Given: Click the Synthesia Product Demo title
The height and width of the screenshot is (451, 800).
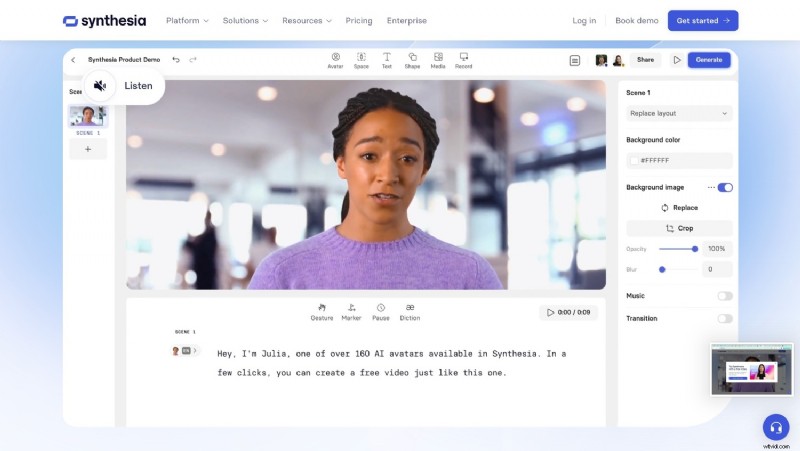Looking at the screenshot, I should pos(124,60).
